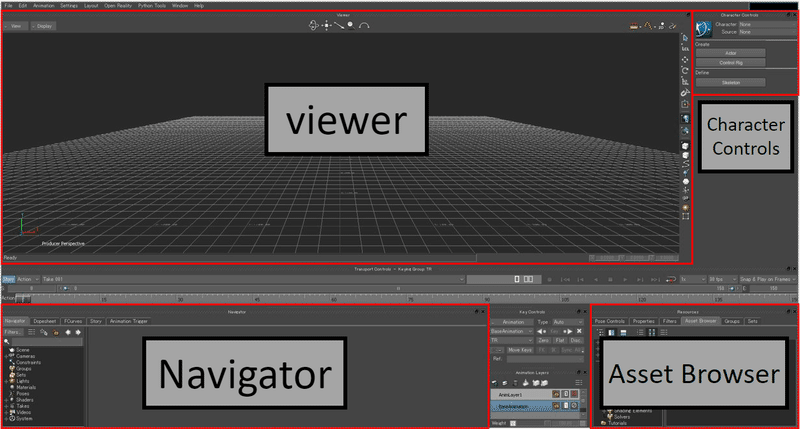800x429 pixels.
Task: Toggle the Story button in Transport Controls
Action: [8, 280]
